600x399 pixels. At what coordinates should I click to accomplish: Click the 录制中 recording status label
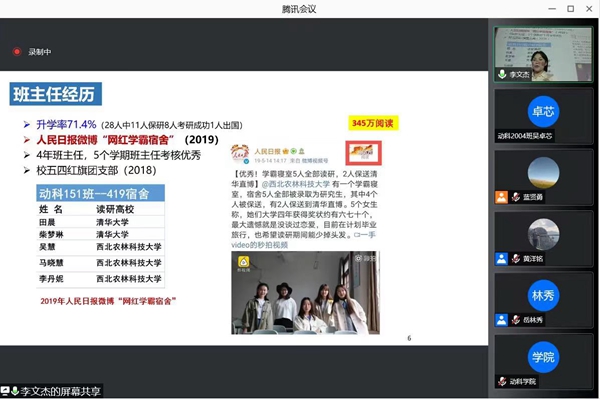click(39, 52)
